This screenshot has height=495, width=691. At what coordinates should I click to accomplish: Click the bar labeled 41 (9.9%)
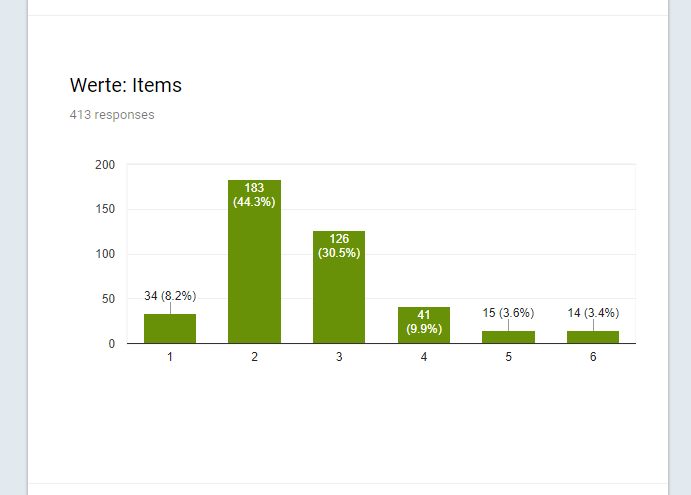coord(424,325)
